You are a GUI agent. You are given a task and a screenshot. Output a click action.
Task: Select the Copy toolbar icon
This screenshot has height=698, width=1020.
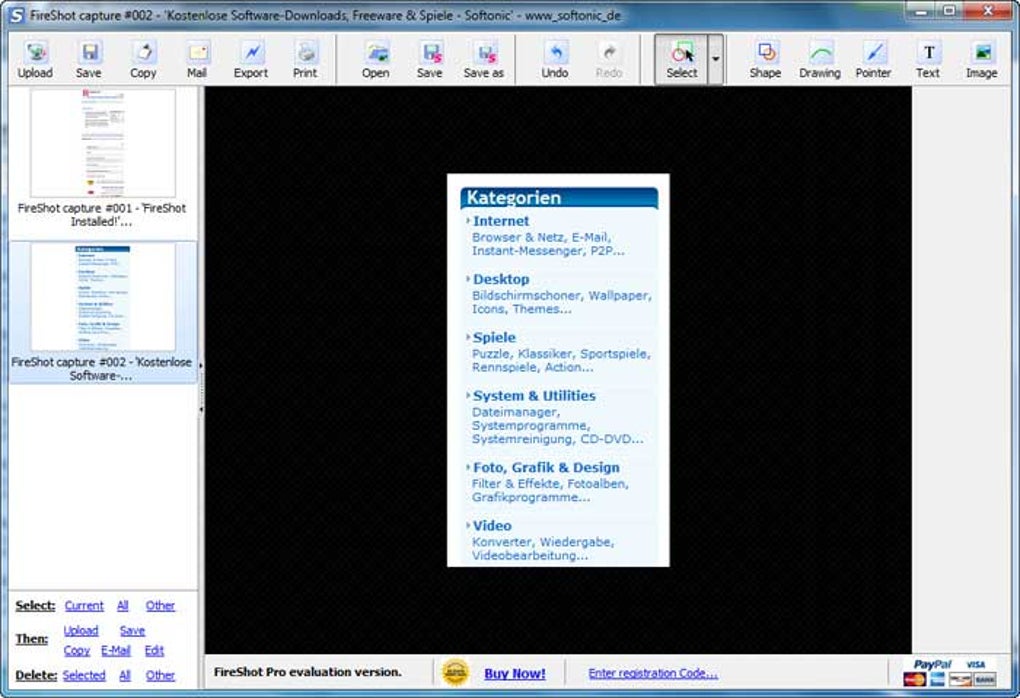coord(143,60)
